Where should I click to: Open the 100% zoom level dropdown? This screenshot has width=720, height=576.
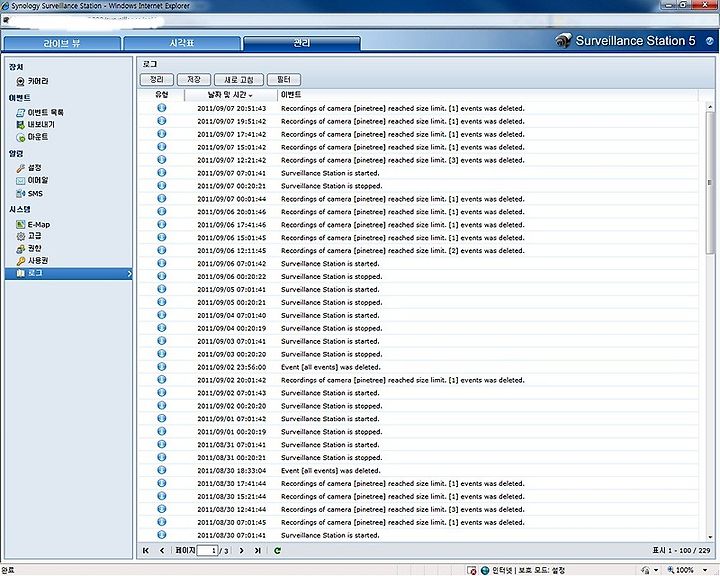[706, 570]
